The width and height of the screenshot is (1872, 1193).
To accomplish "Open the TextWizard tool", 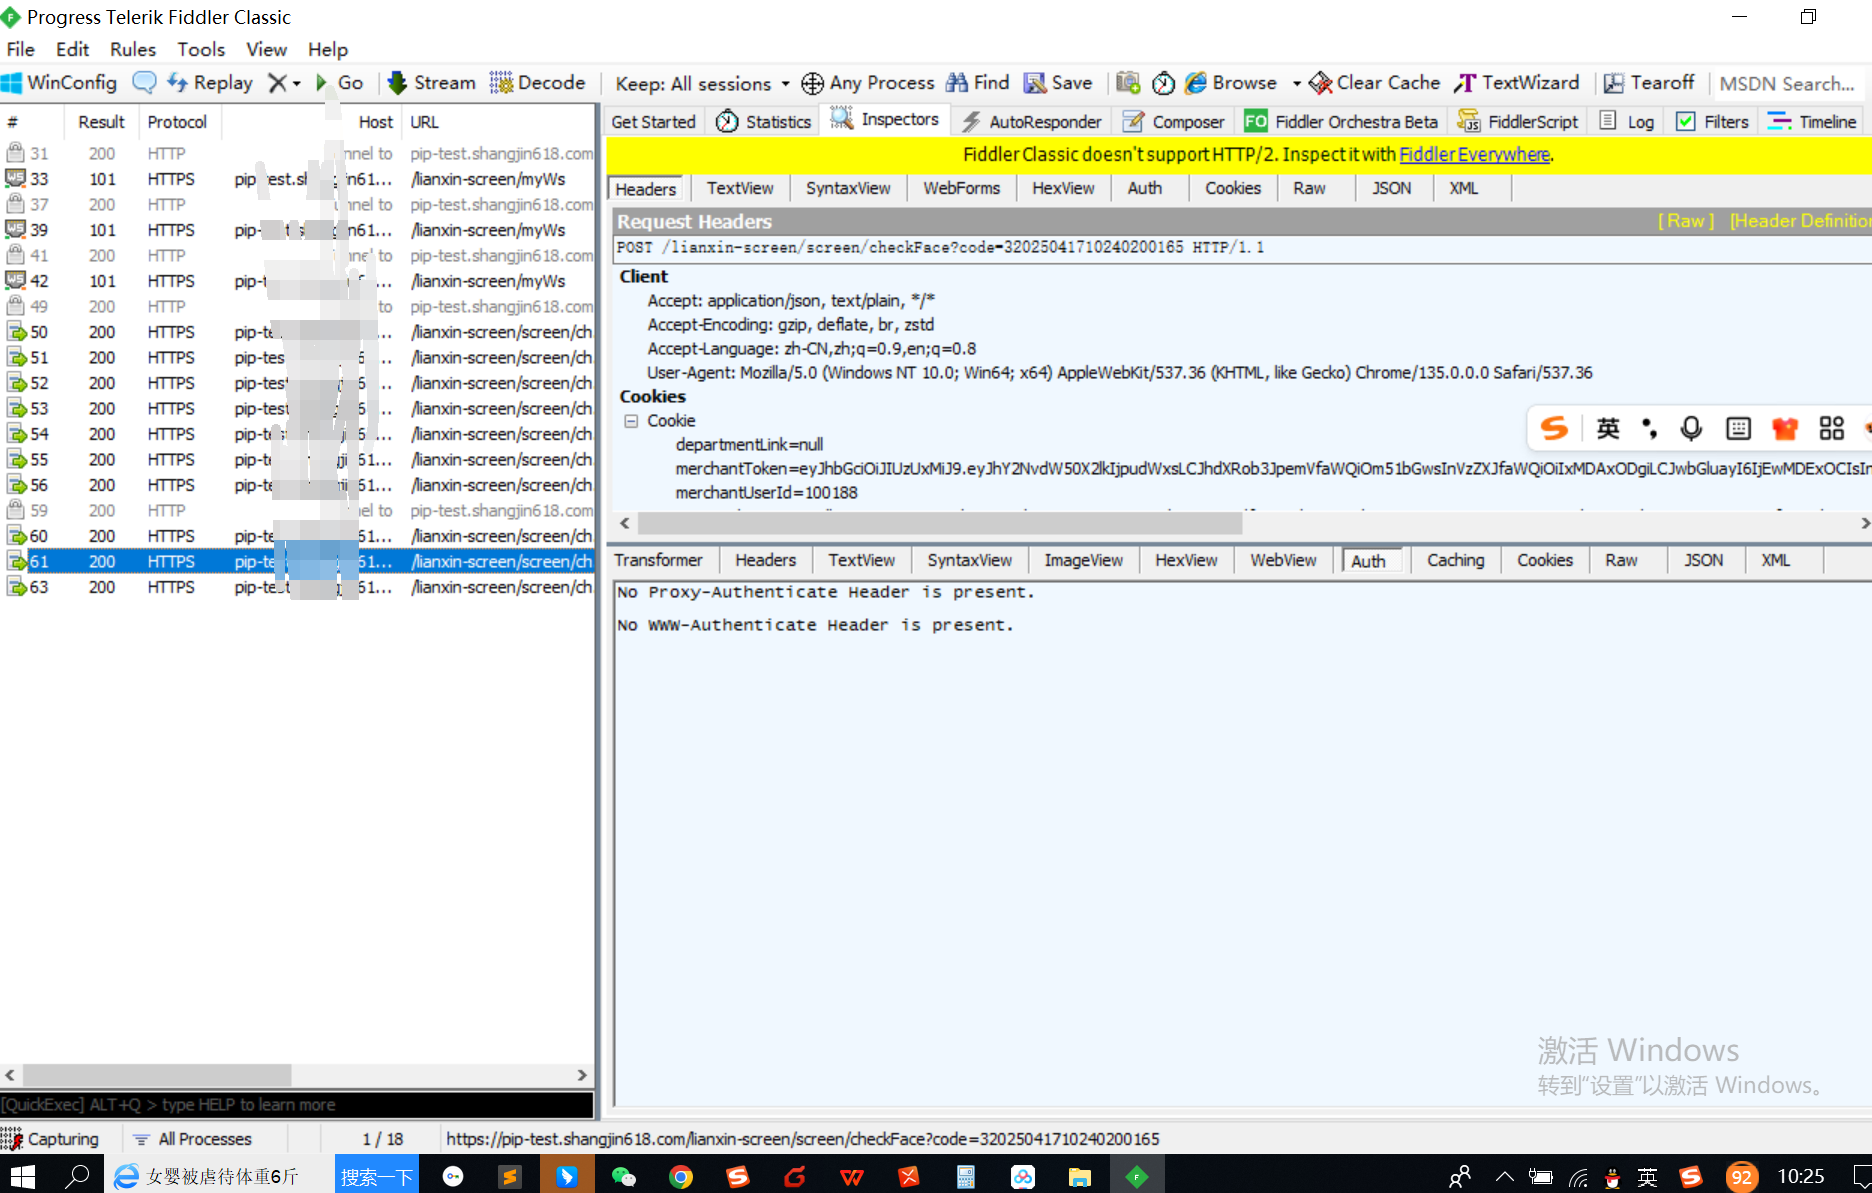I will click(x=1517, y=83).
